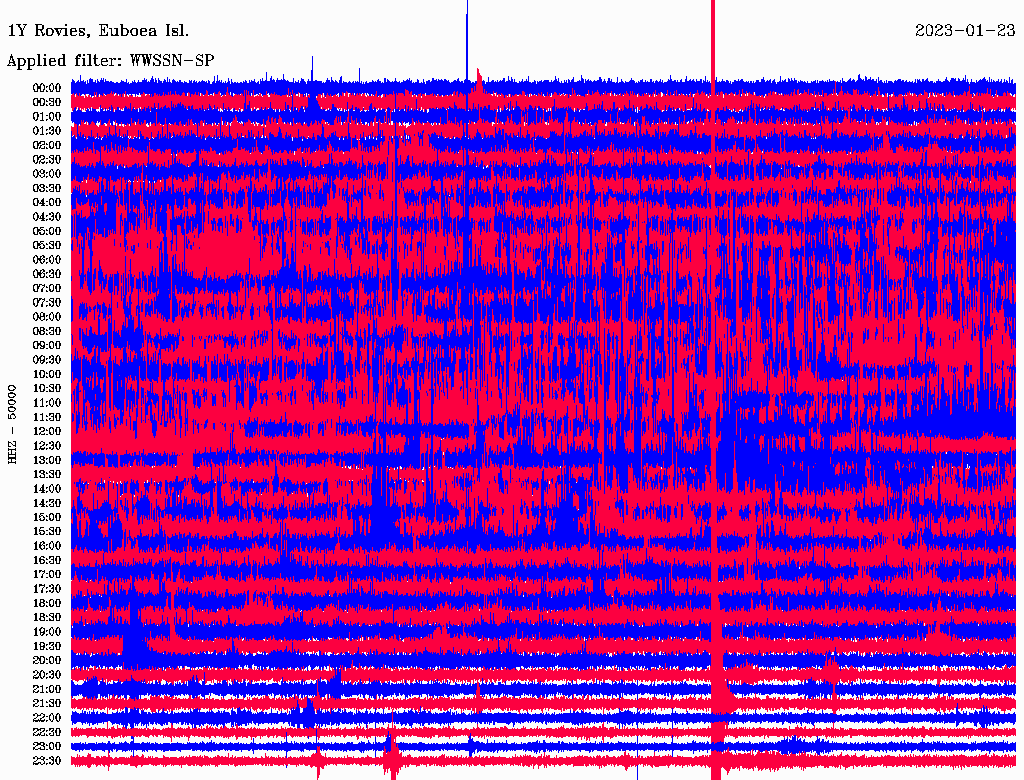Select the 16:00 time label
Image resolution: width=1024 pixels, height=780 pixels.
tap(47, 546)
